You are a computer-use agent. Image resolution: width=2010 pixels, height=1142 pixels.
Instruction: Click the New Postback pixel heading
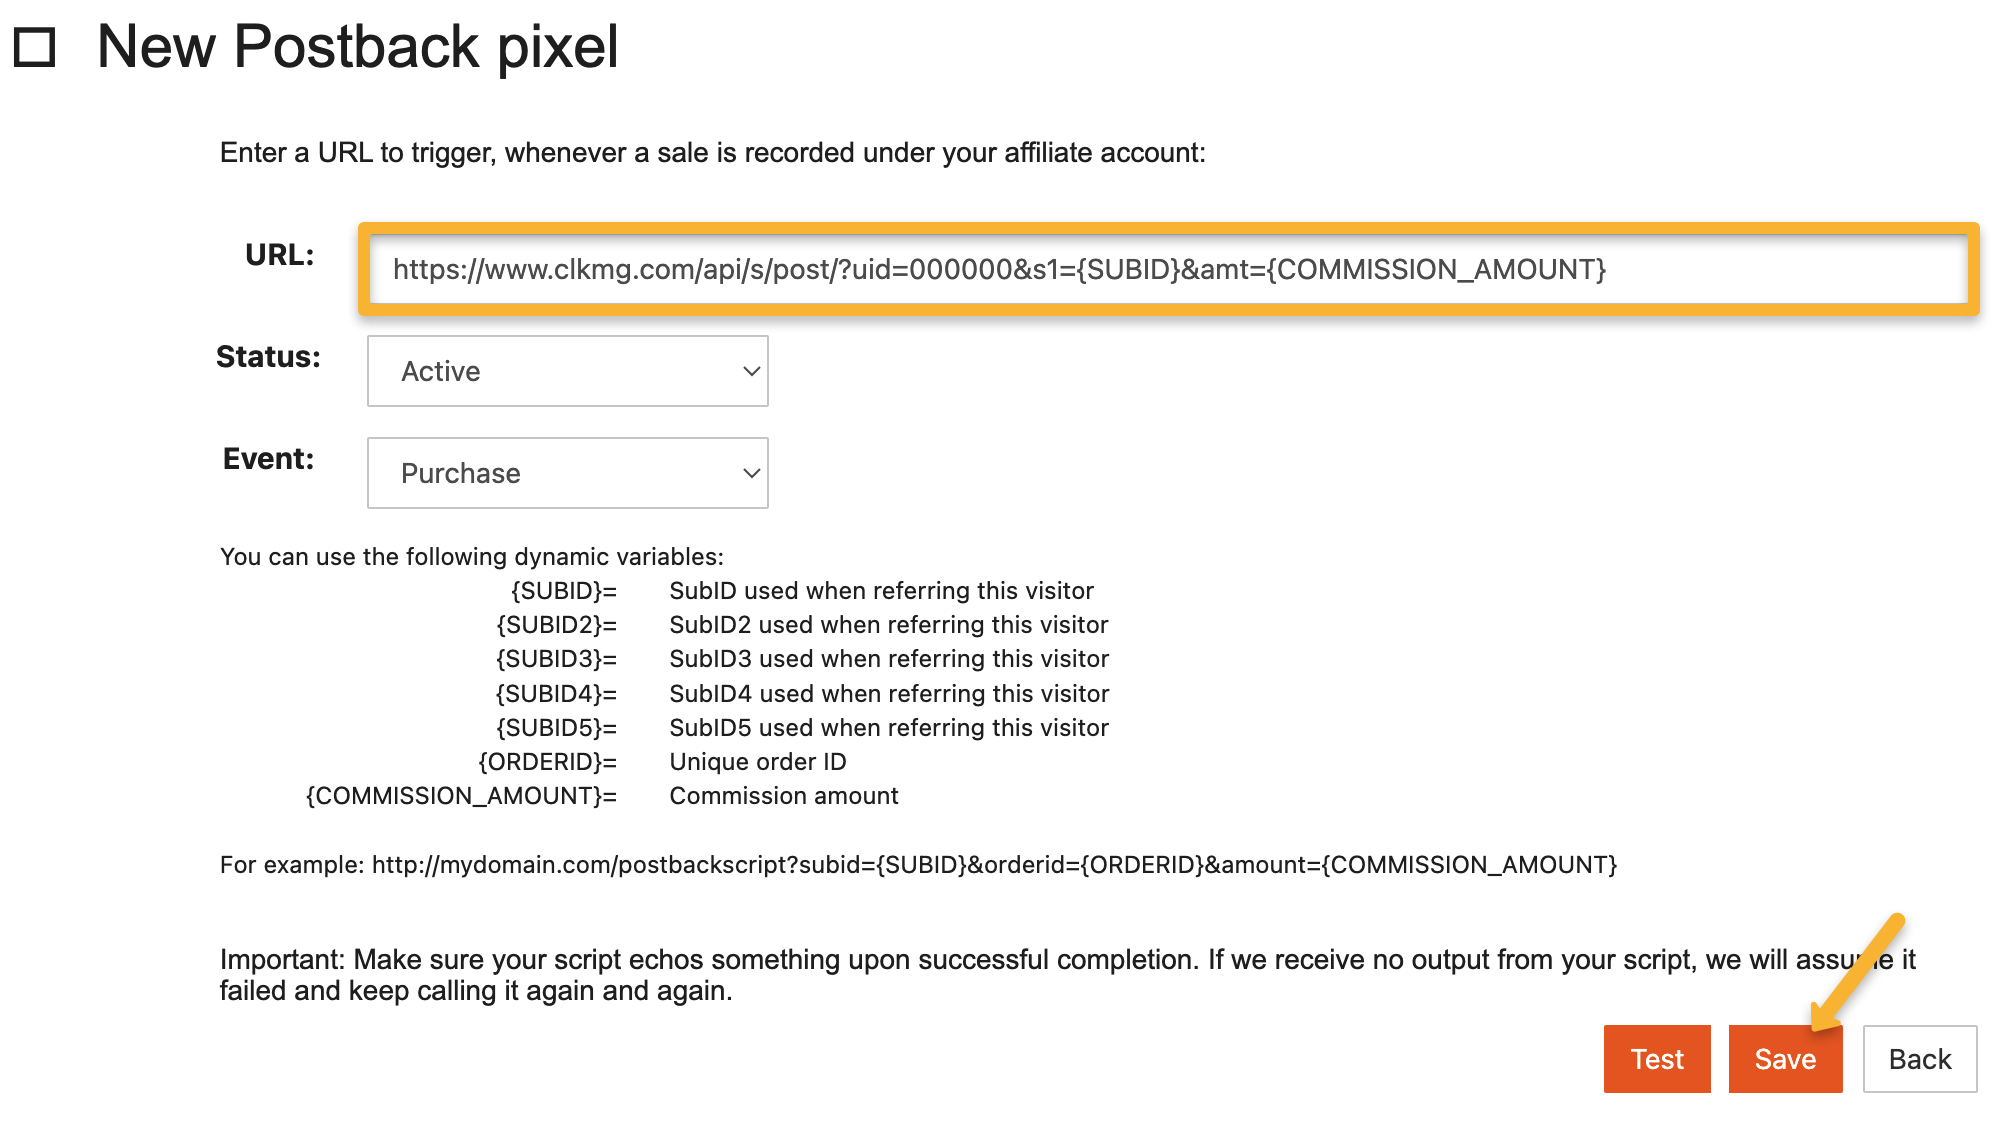(x=357, y=47)
